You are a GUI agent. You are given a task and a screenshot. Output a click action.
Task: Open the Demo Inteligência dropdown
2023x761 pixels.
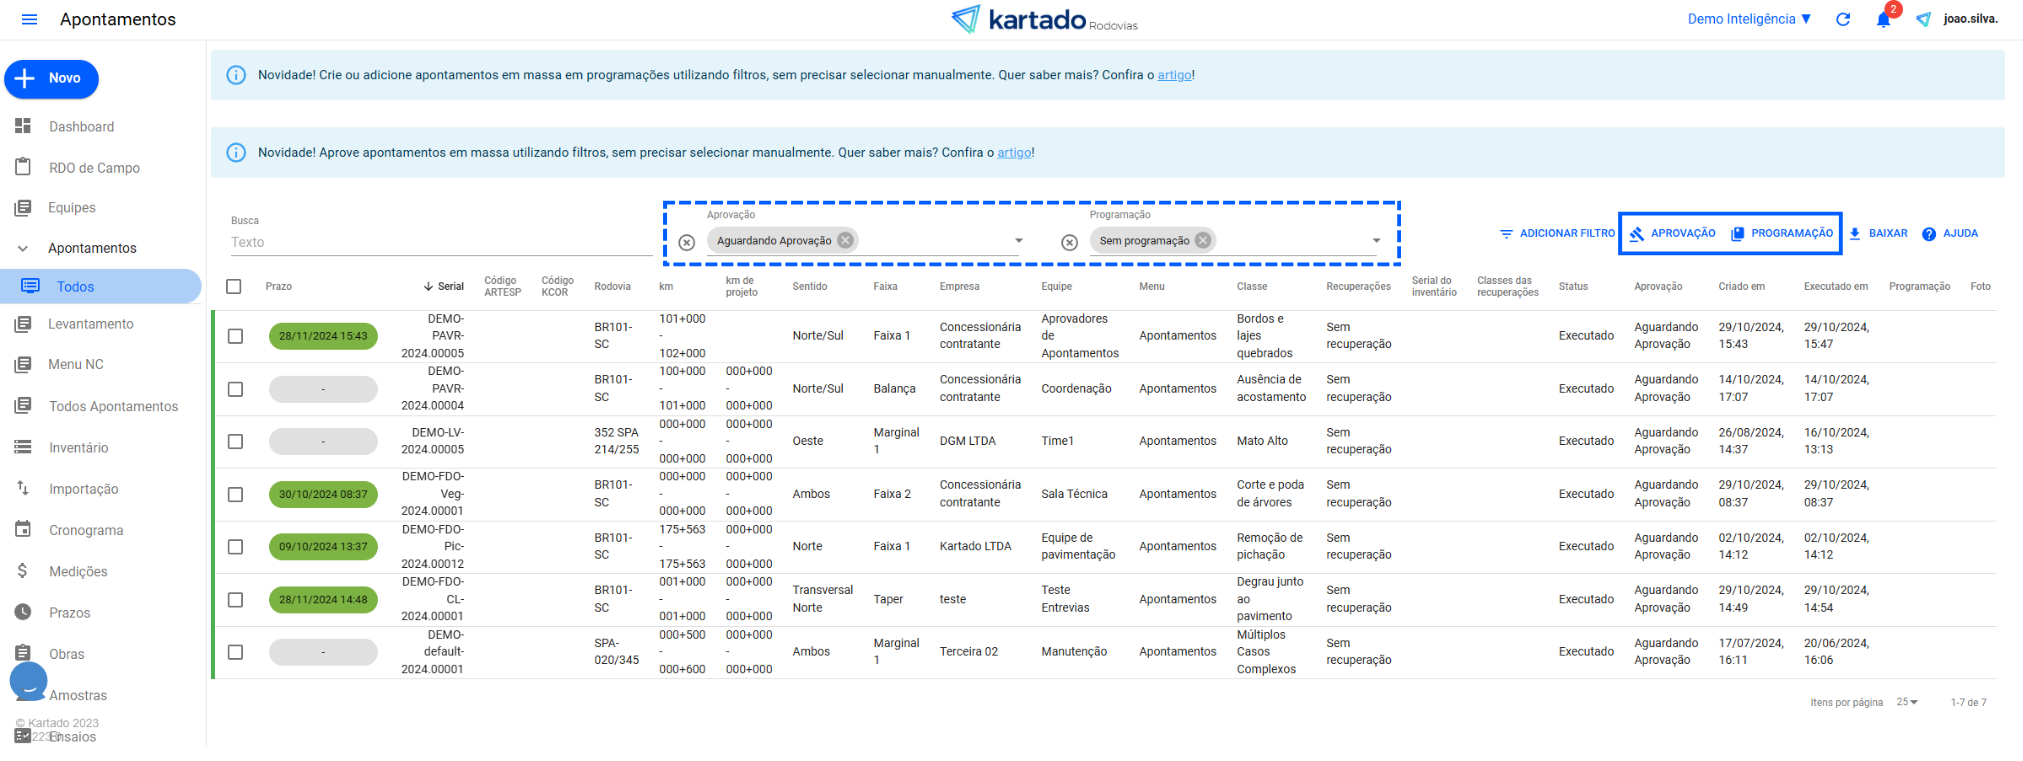(1749, 19)
